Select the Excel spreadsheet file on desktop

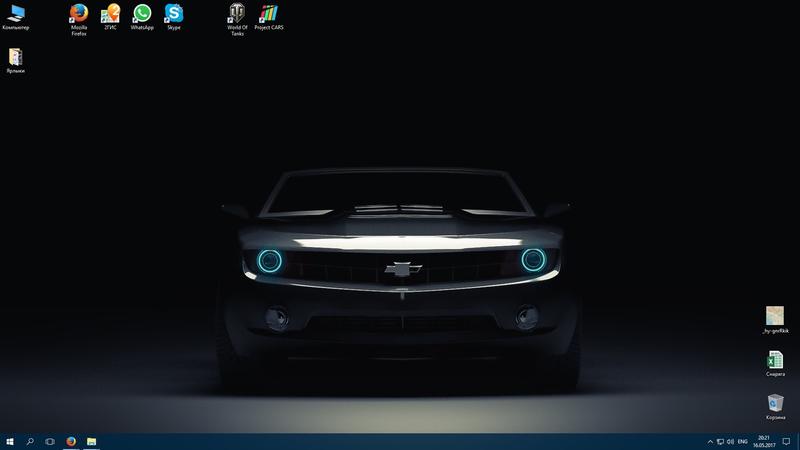[x=775, y=360]
